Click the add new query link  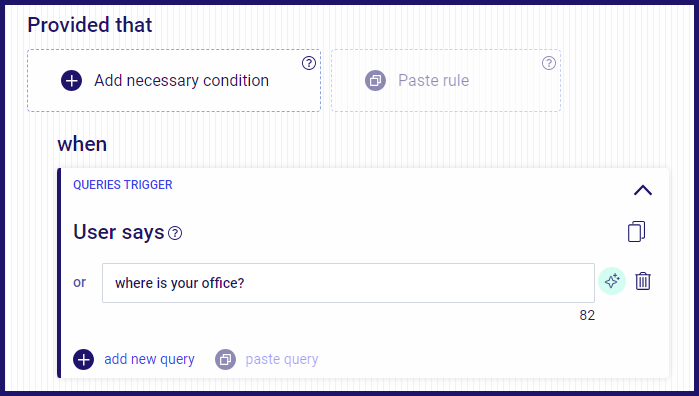149,359
